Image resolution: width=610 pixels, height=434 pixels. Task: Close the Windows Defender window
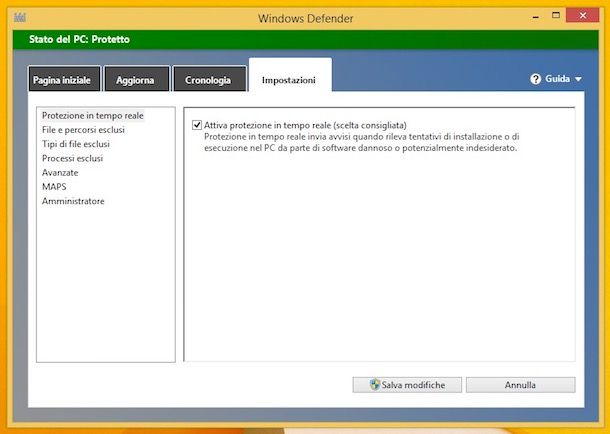tap(582, 16)
